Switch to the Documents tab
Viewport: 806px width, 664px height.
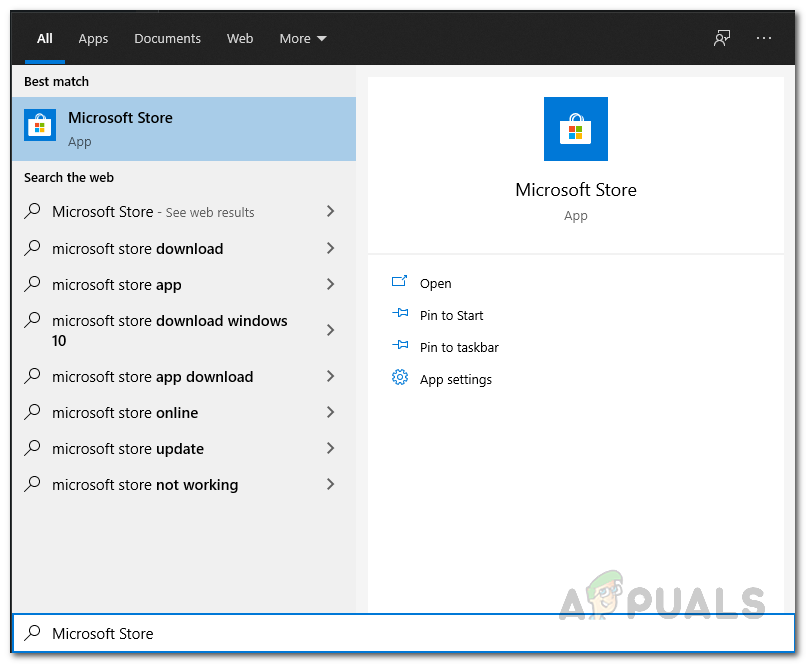click(x=167, y=38)
